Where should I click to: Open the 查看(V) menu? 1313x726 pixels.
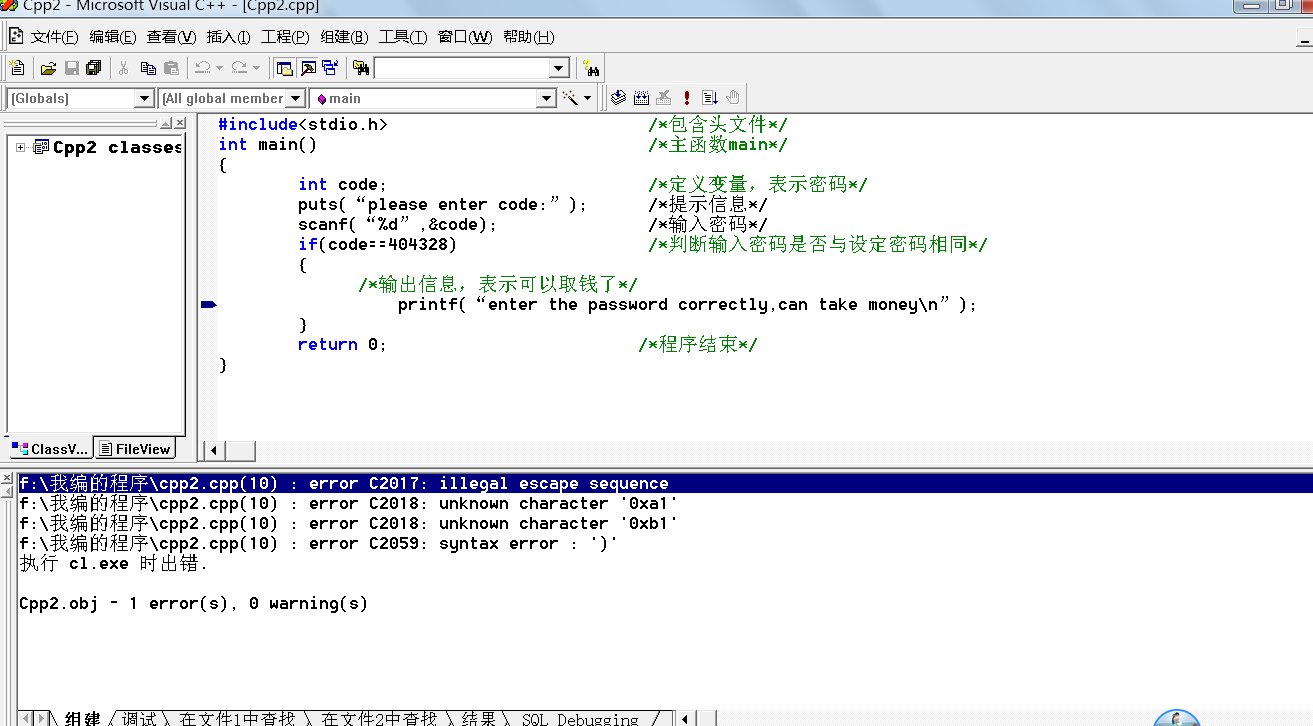pyautogui.click(x=171, y=37)
